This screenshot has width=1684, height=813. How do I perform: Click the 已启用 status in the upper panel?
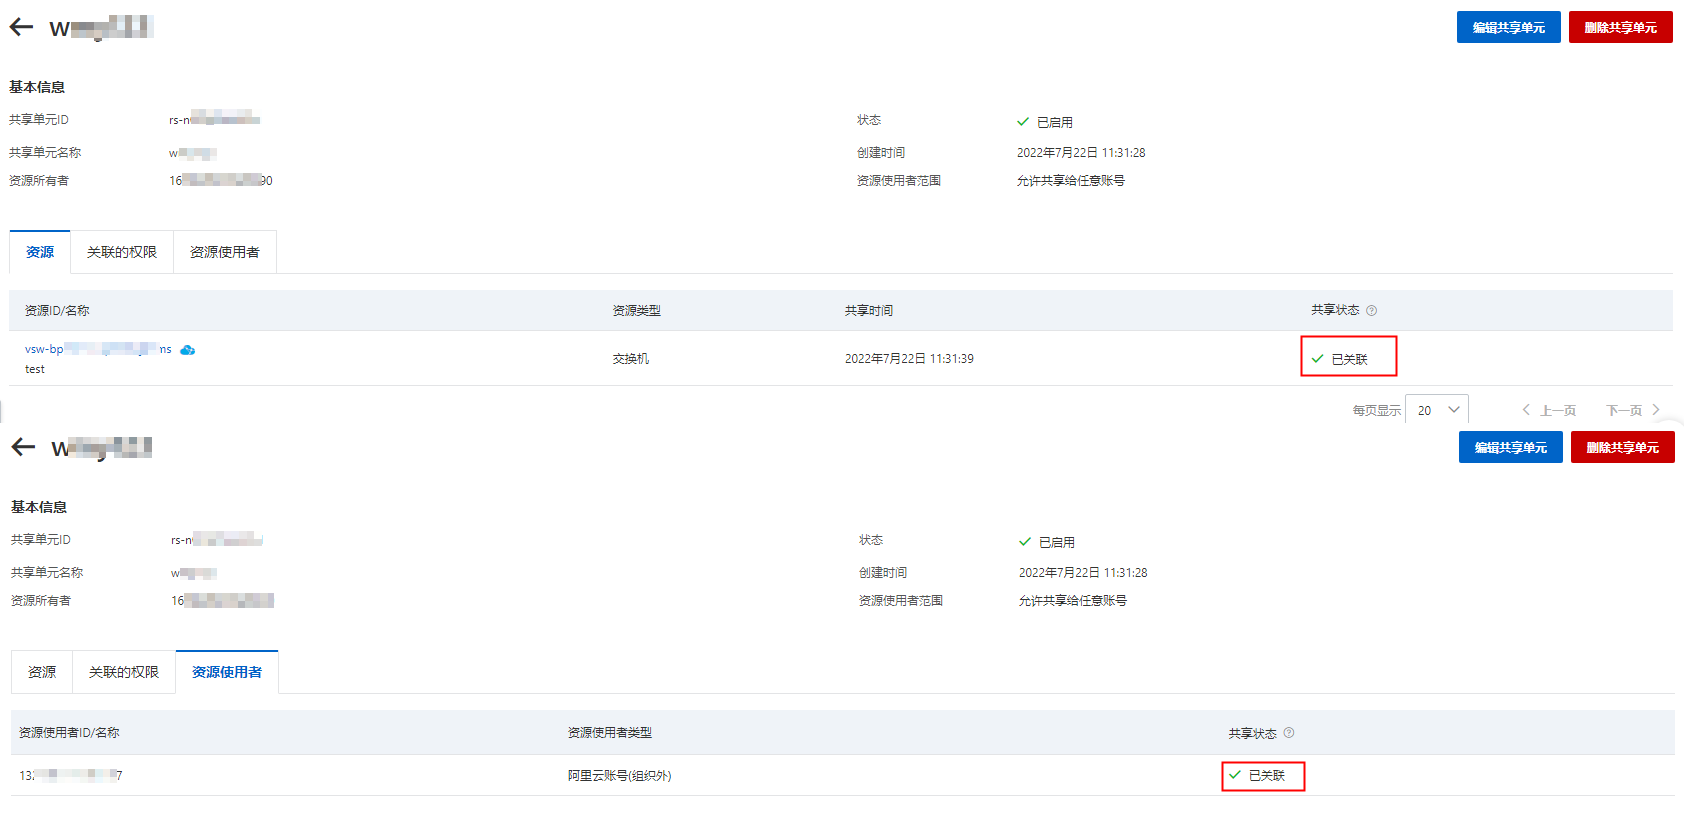tap(1045, 122)
